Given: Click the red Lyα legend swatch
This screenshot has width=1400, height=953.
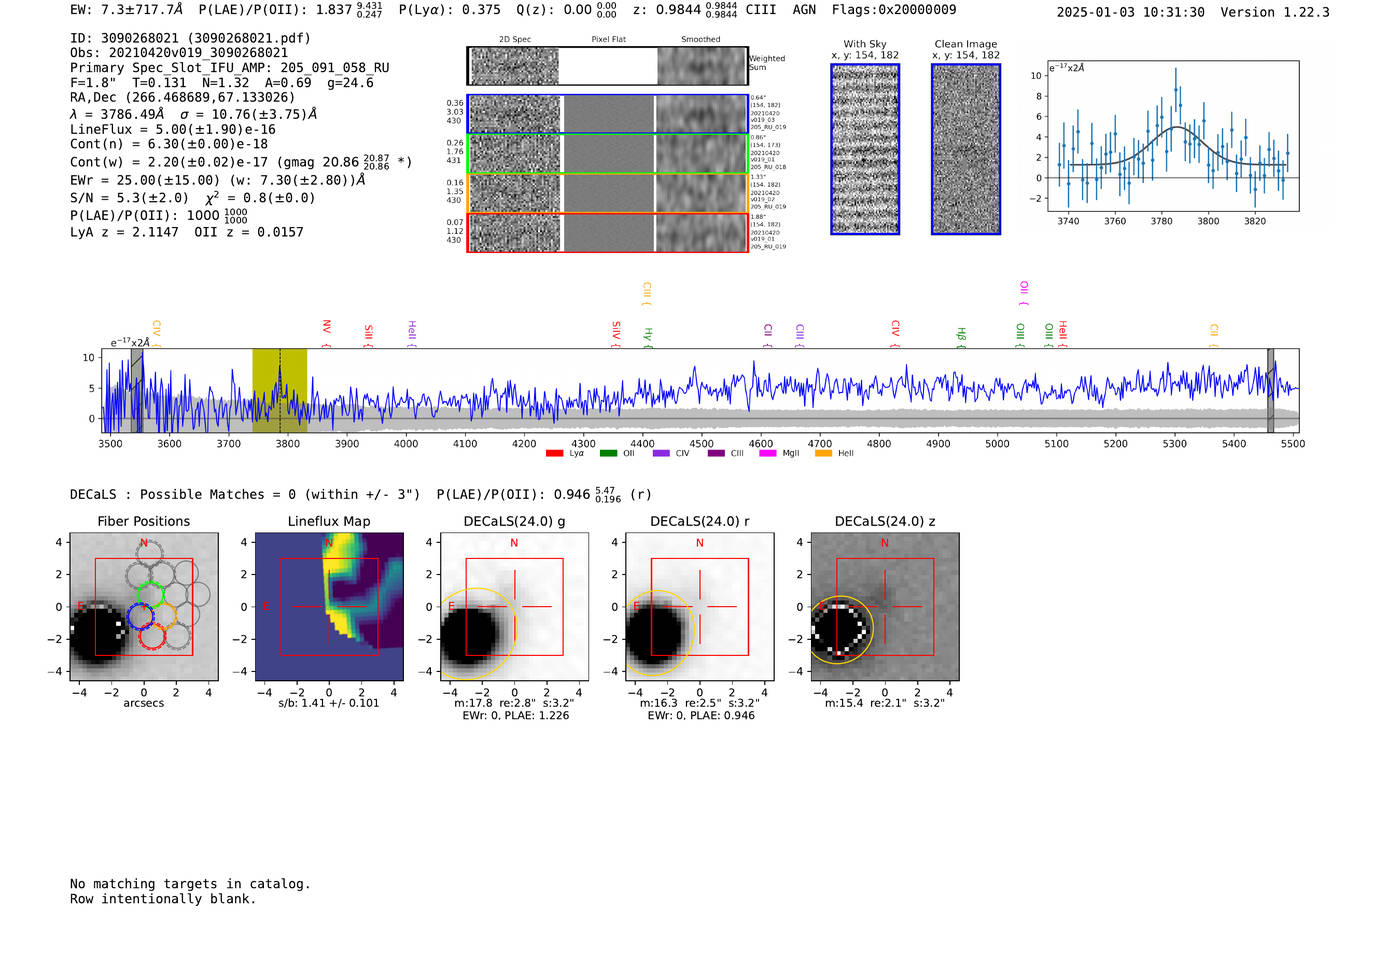Looking at the screenshot, I should 554,454.
